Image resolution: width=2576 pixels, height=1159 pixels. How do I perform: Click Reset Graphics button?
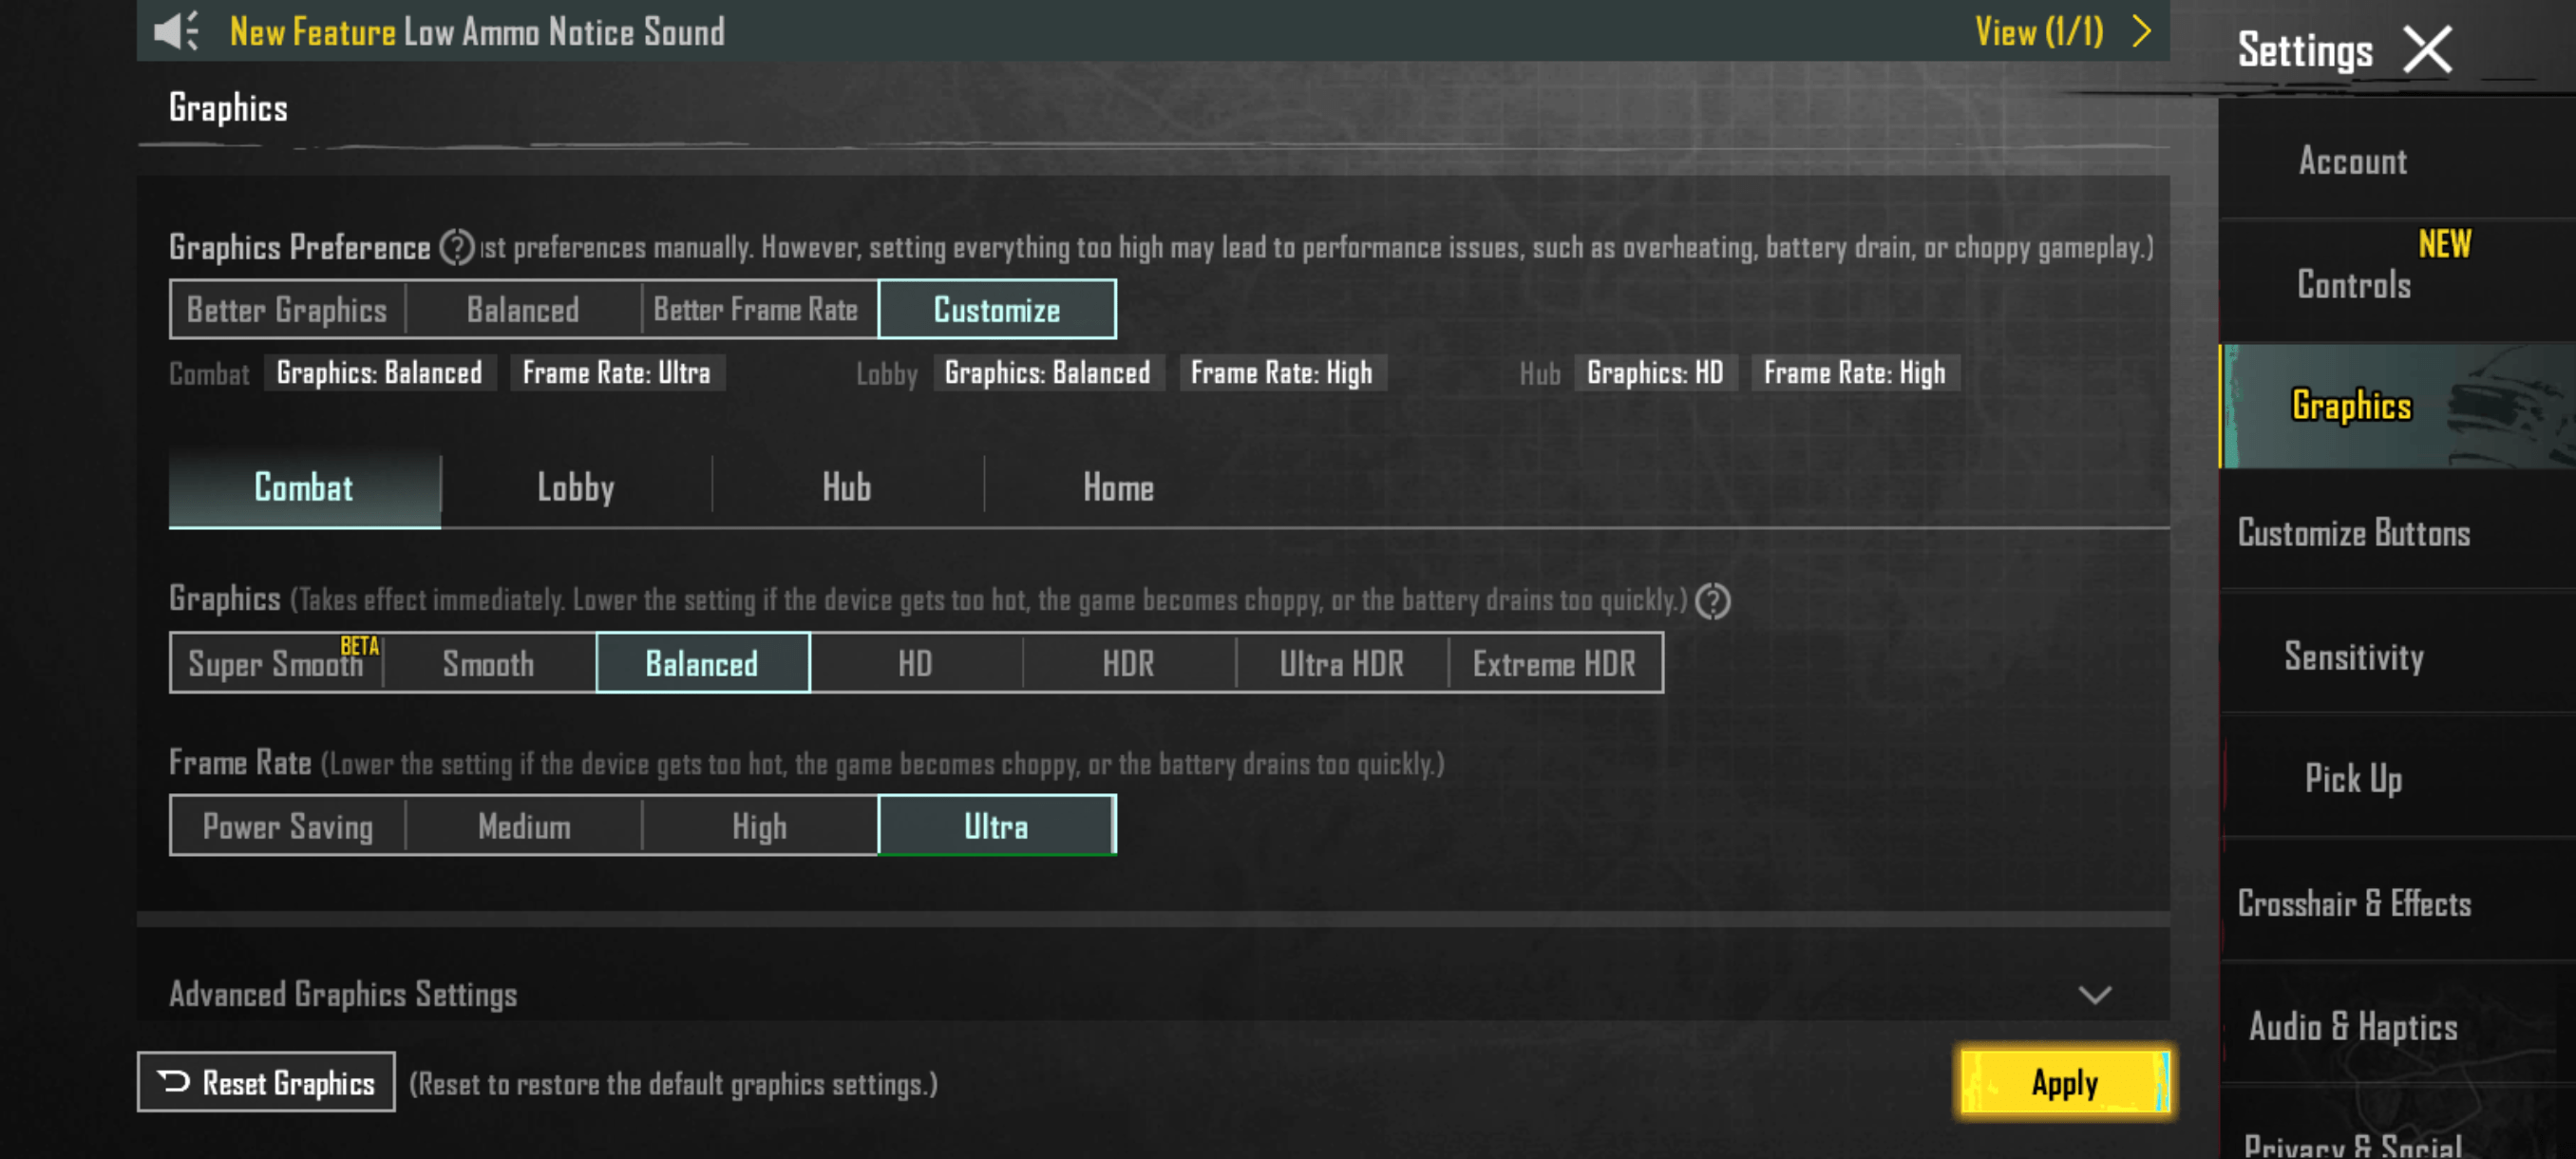tap(266, 1082)
